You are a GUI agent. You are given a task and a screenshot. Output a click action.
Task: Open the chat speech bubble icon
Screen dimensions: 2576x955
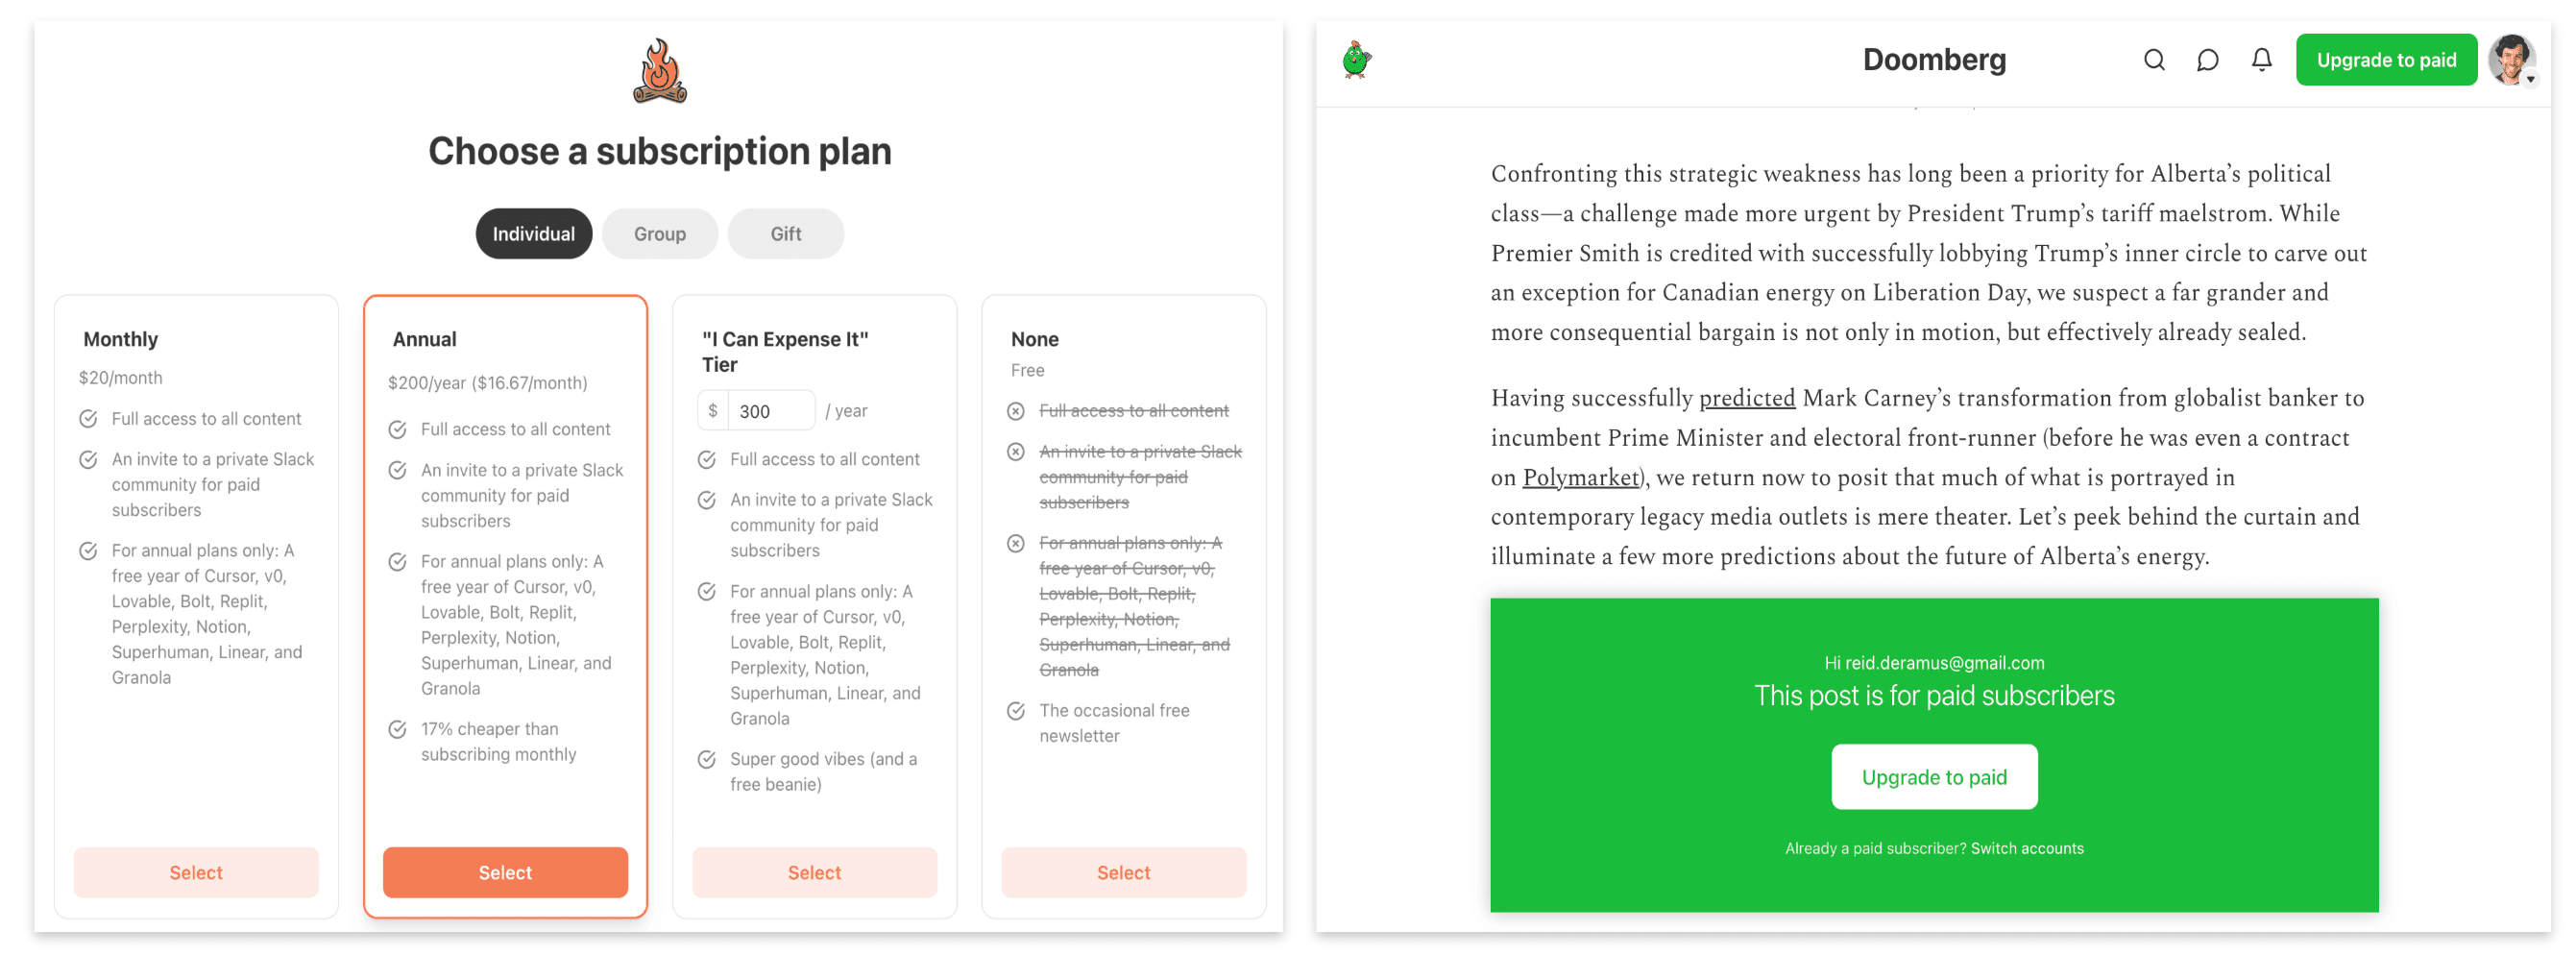click(x=2207, y=60)
